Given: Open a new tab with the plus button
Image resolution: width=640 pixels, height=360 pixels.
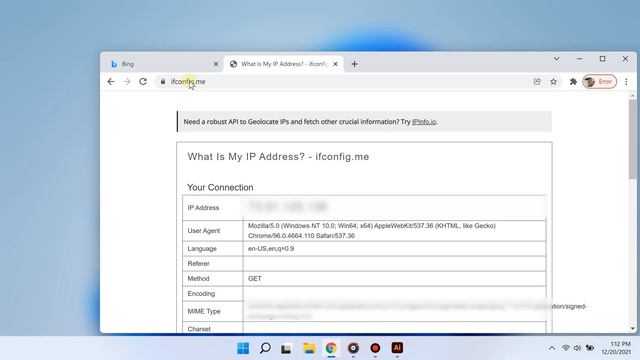Looking at the screenshot, I should pyautogui.click(x=354, y=64).
